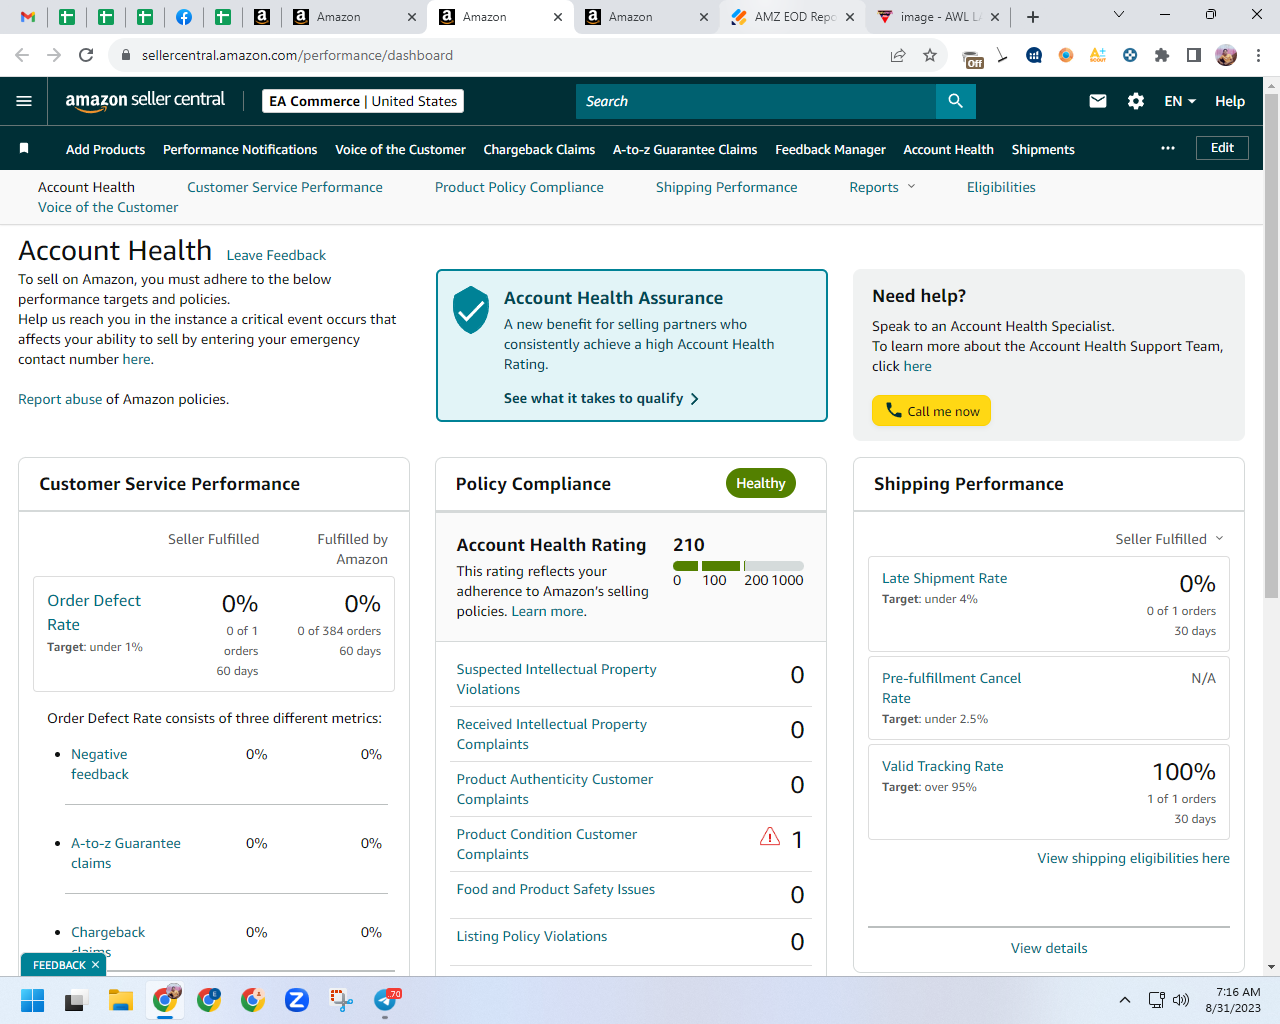
Task: Click the Call me now button
Action: coord(931,411)
